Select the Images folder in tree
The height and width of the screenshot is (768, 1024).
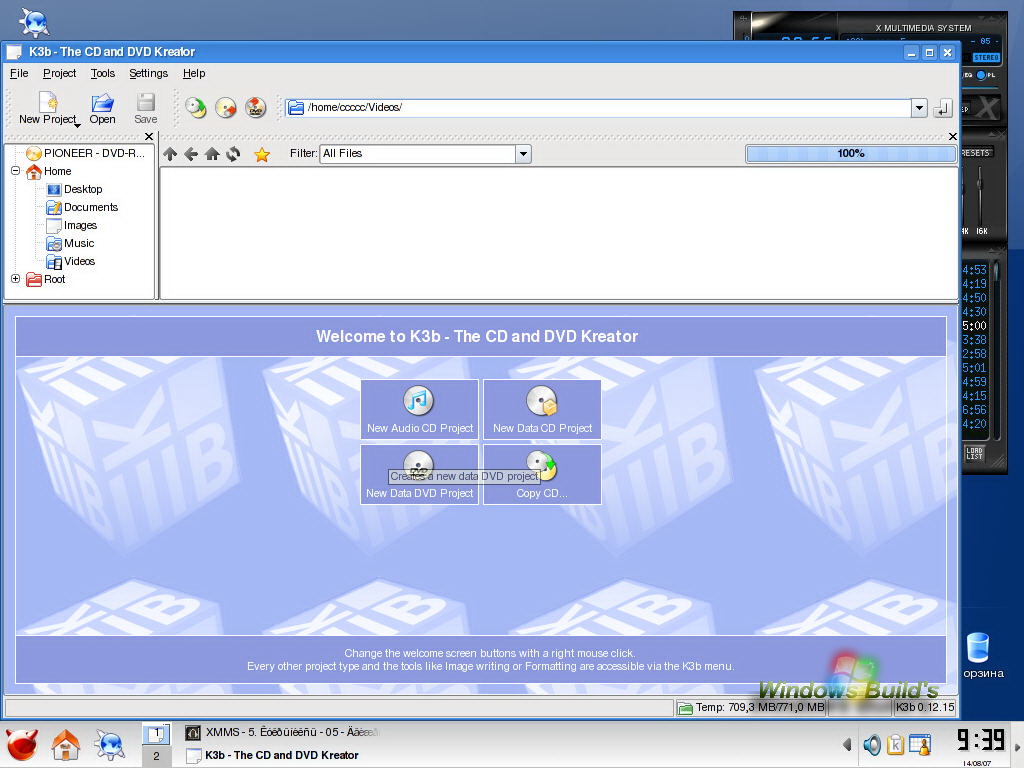[x=72, y=225]
